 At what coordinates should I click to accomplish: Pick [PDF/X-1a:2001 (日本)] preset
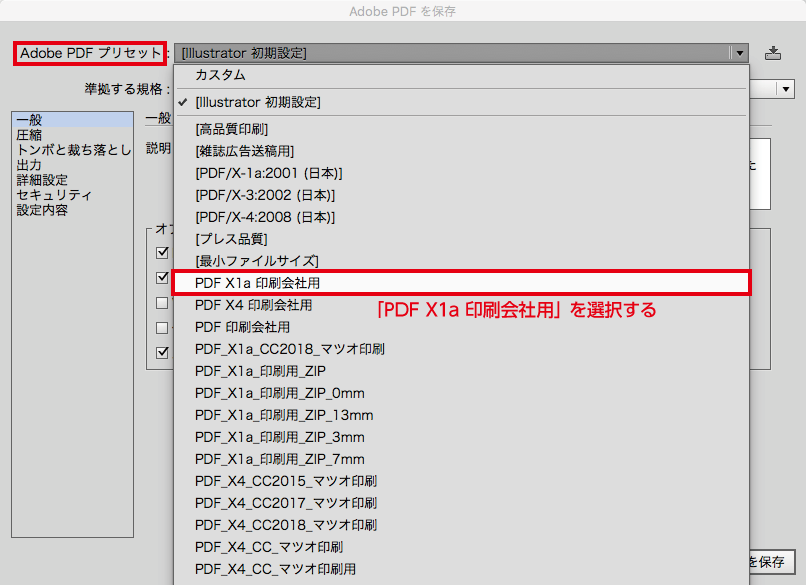pyautogui.click(x=461, y=173)
